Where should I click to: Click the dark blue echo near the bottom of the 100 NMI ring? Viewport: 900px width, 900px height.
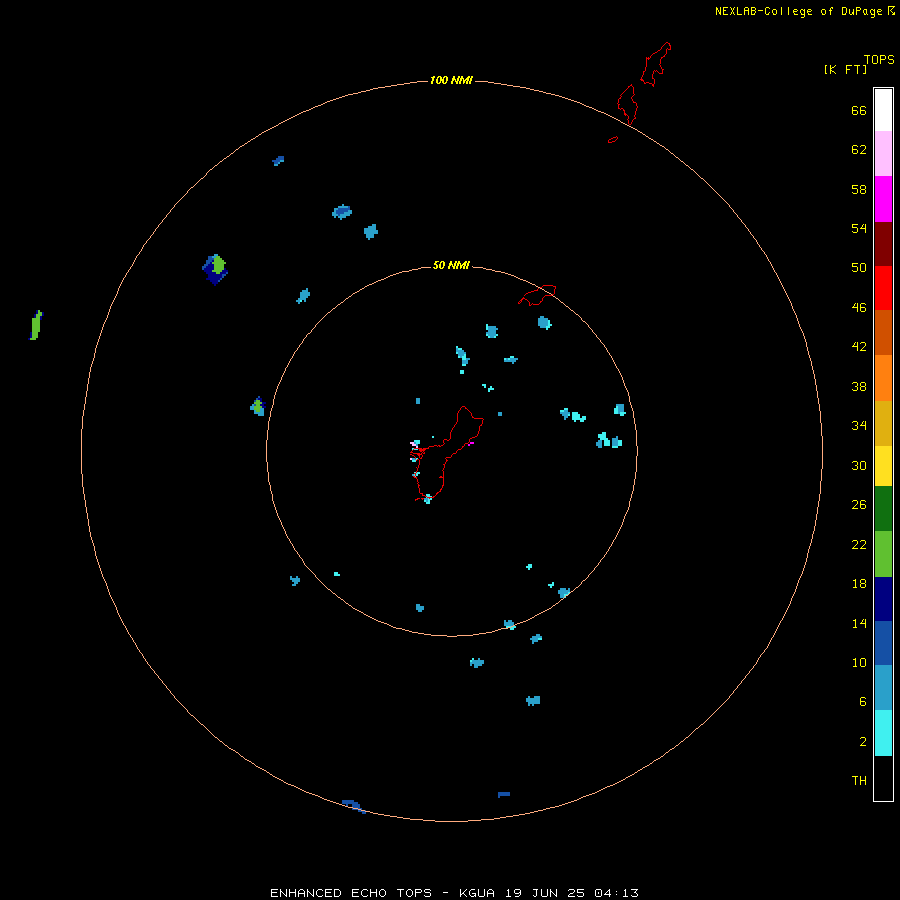(x=354, y=806)
